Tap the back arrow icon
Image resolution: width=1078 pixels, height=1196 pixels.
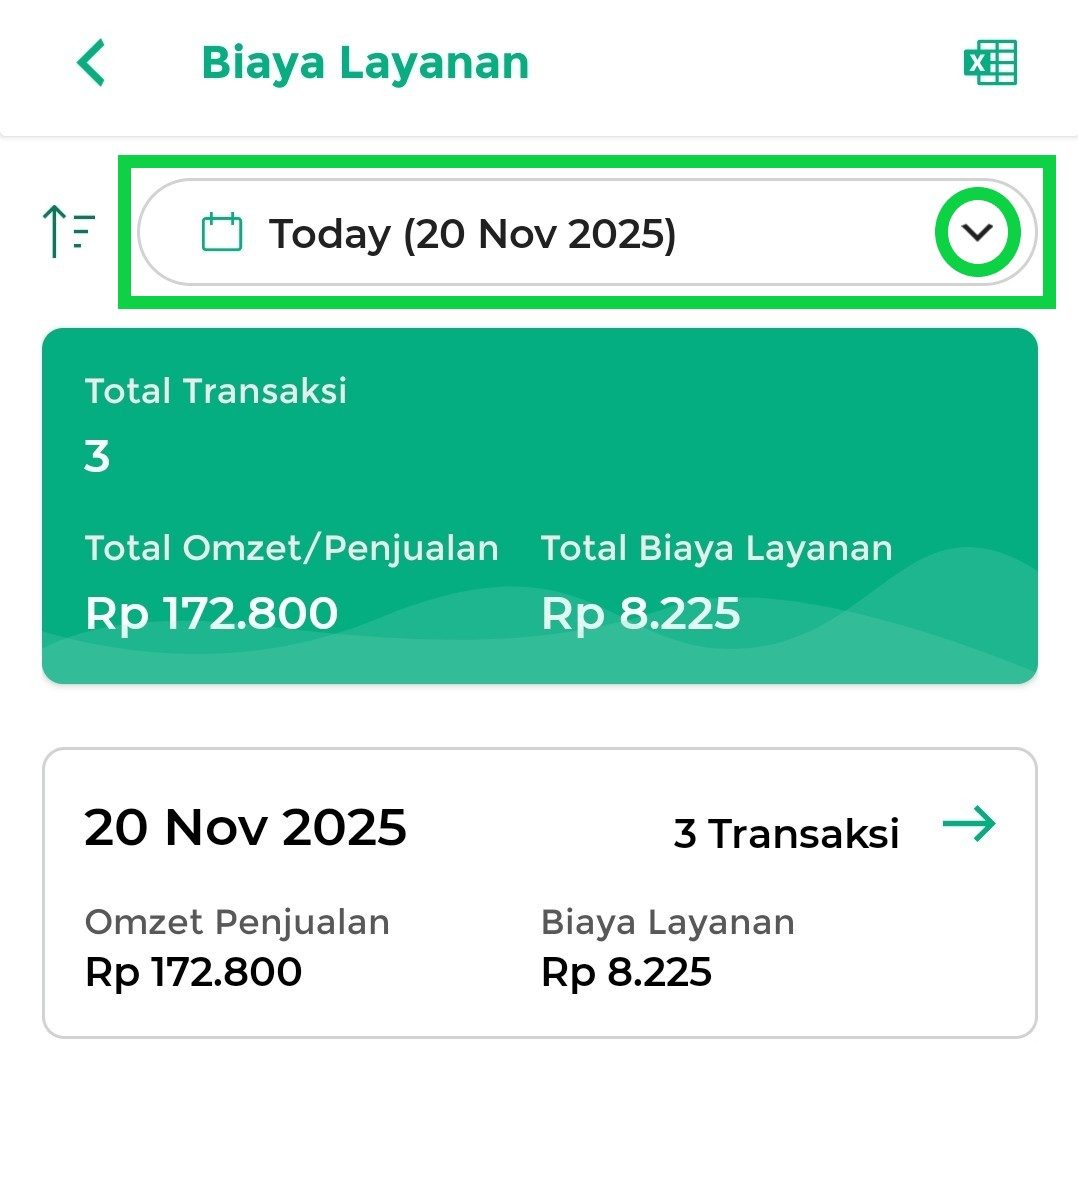pyautogui.click(x=91, y=63)
